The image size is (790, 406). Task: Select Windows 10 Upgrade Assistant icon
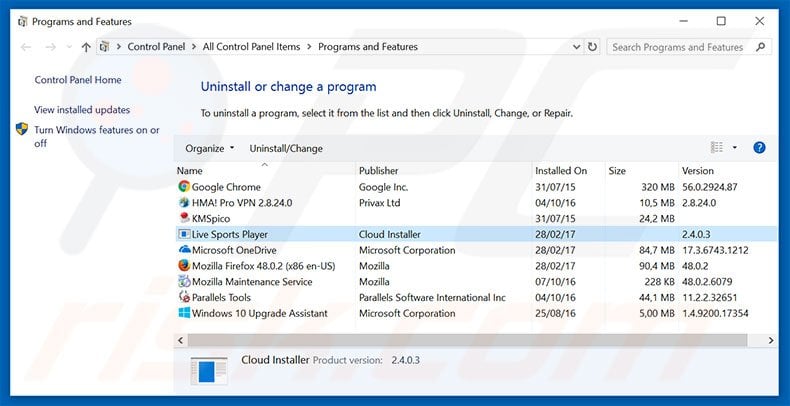184,313
